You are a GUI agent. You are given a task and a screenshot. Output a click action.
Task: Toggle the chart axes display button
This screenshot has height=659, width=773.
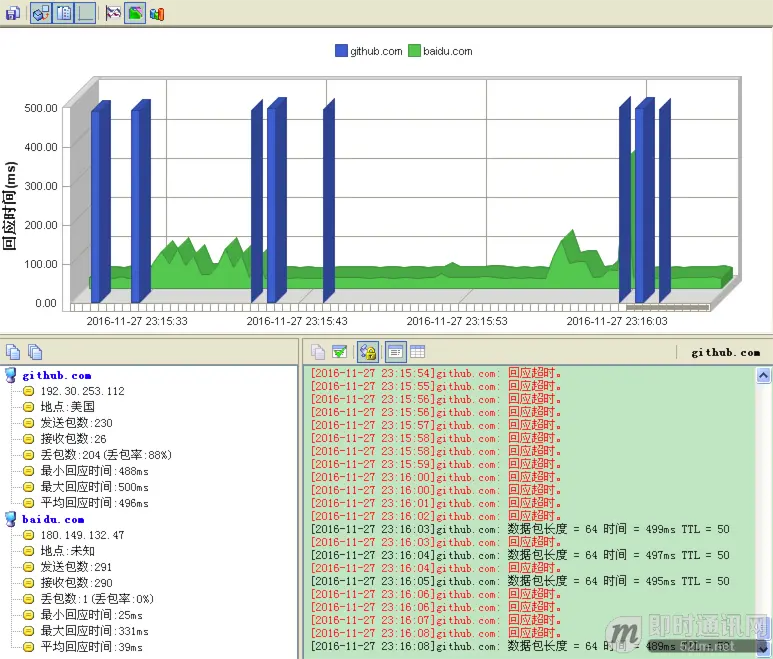pos(85,13)
